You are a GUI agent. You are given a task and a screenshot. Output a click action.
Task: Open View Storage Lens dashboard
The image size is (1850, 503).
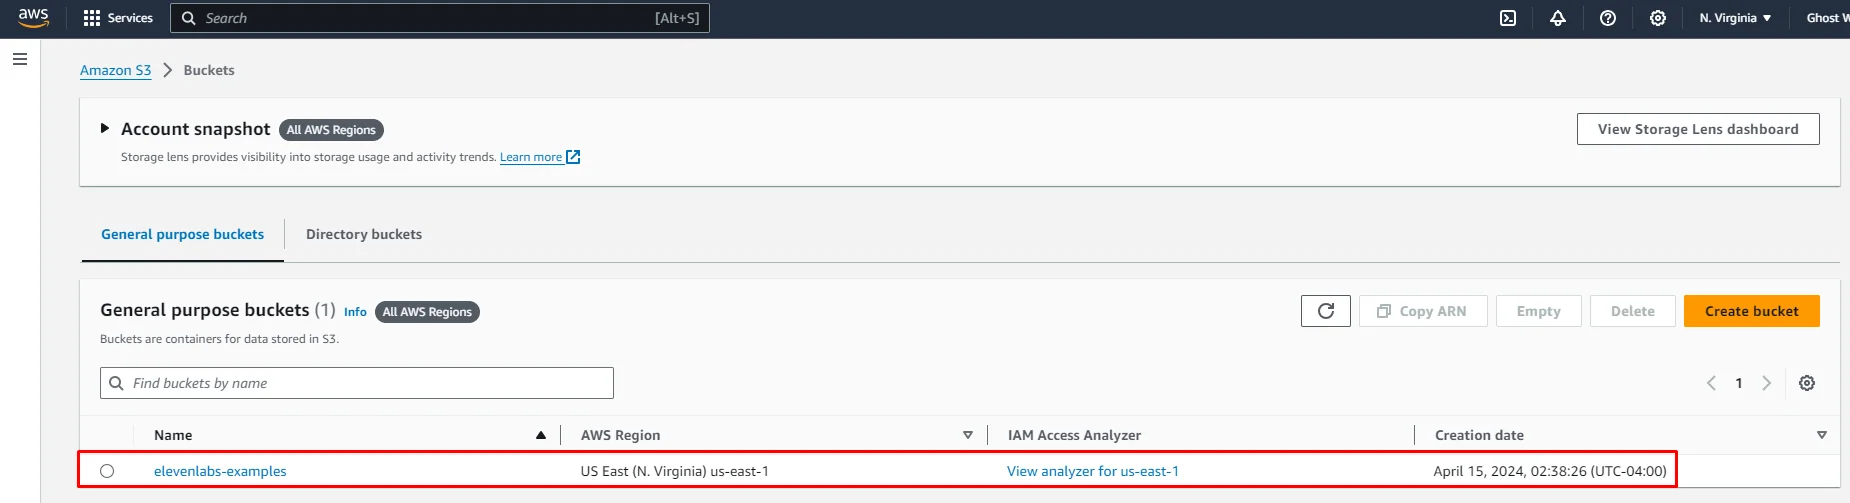coord(1697,129)
